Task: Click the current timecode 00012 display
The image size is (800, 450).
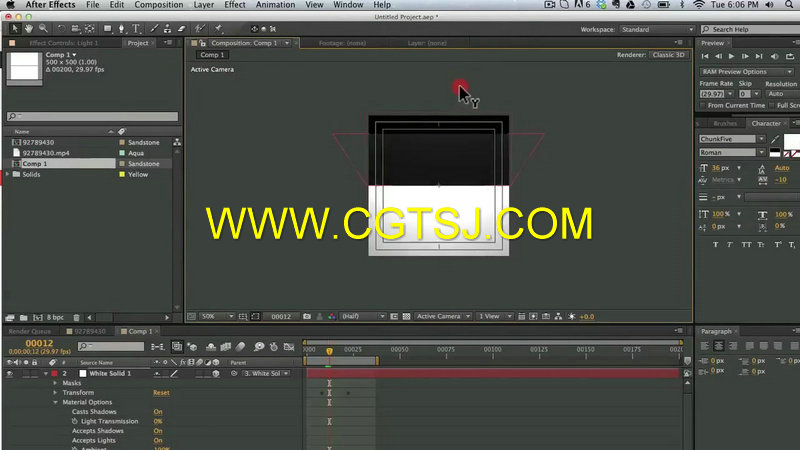Action: point(39,343)
